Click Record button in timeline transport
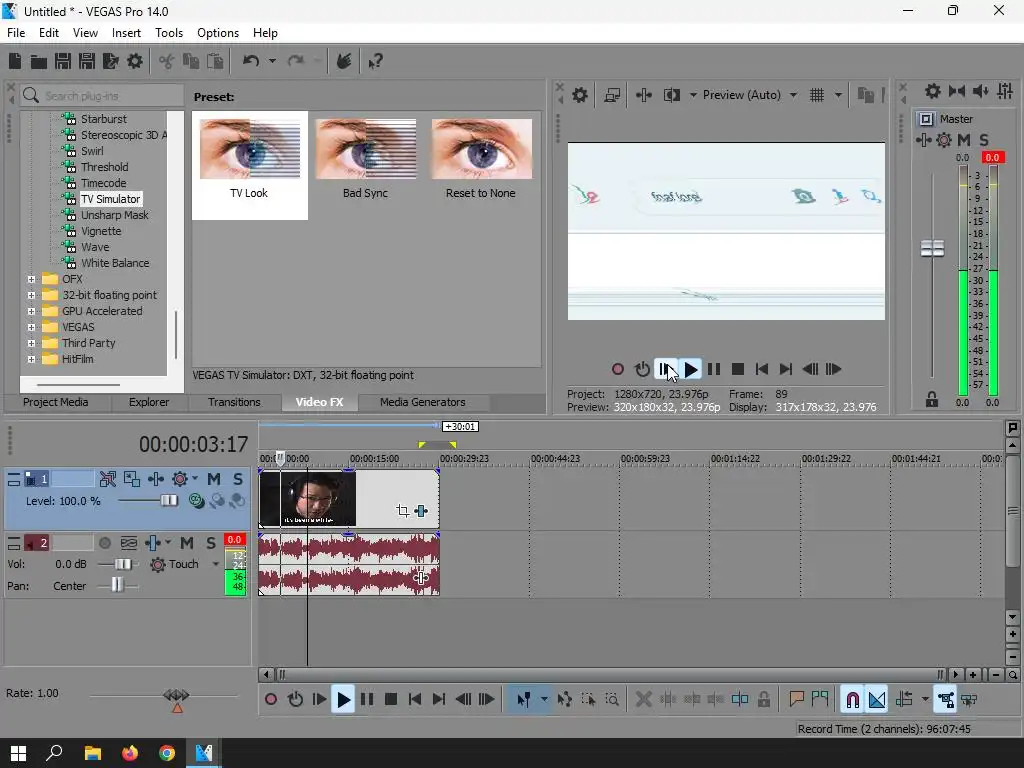1024x768 pixels. point(271,700)
